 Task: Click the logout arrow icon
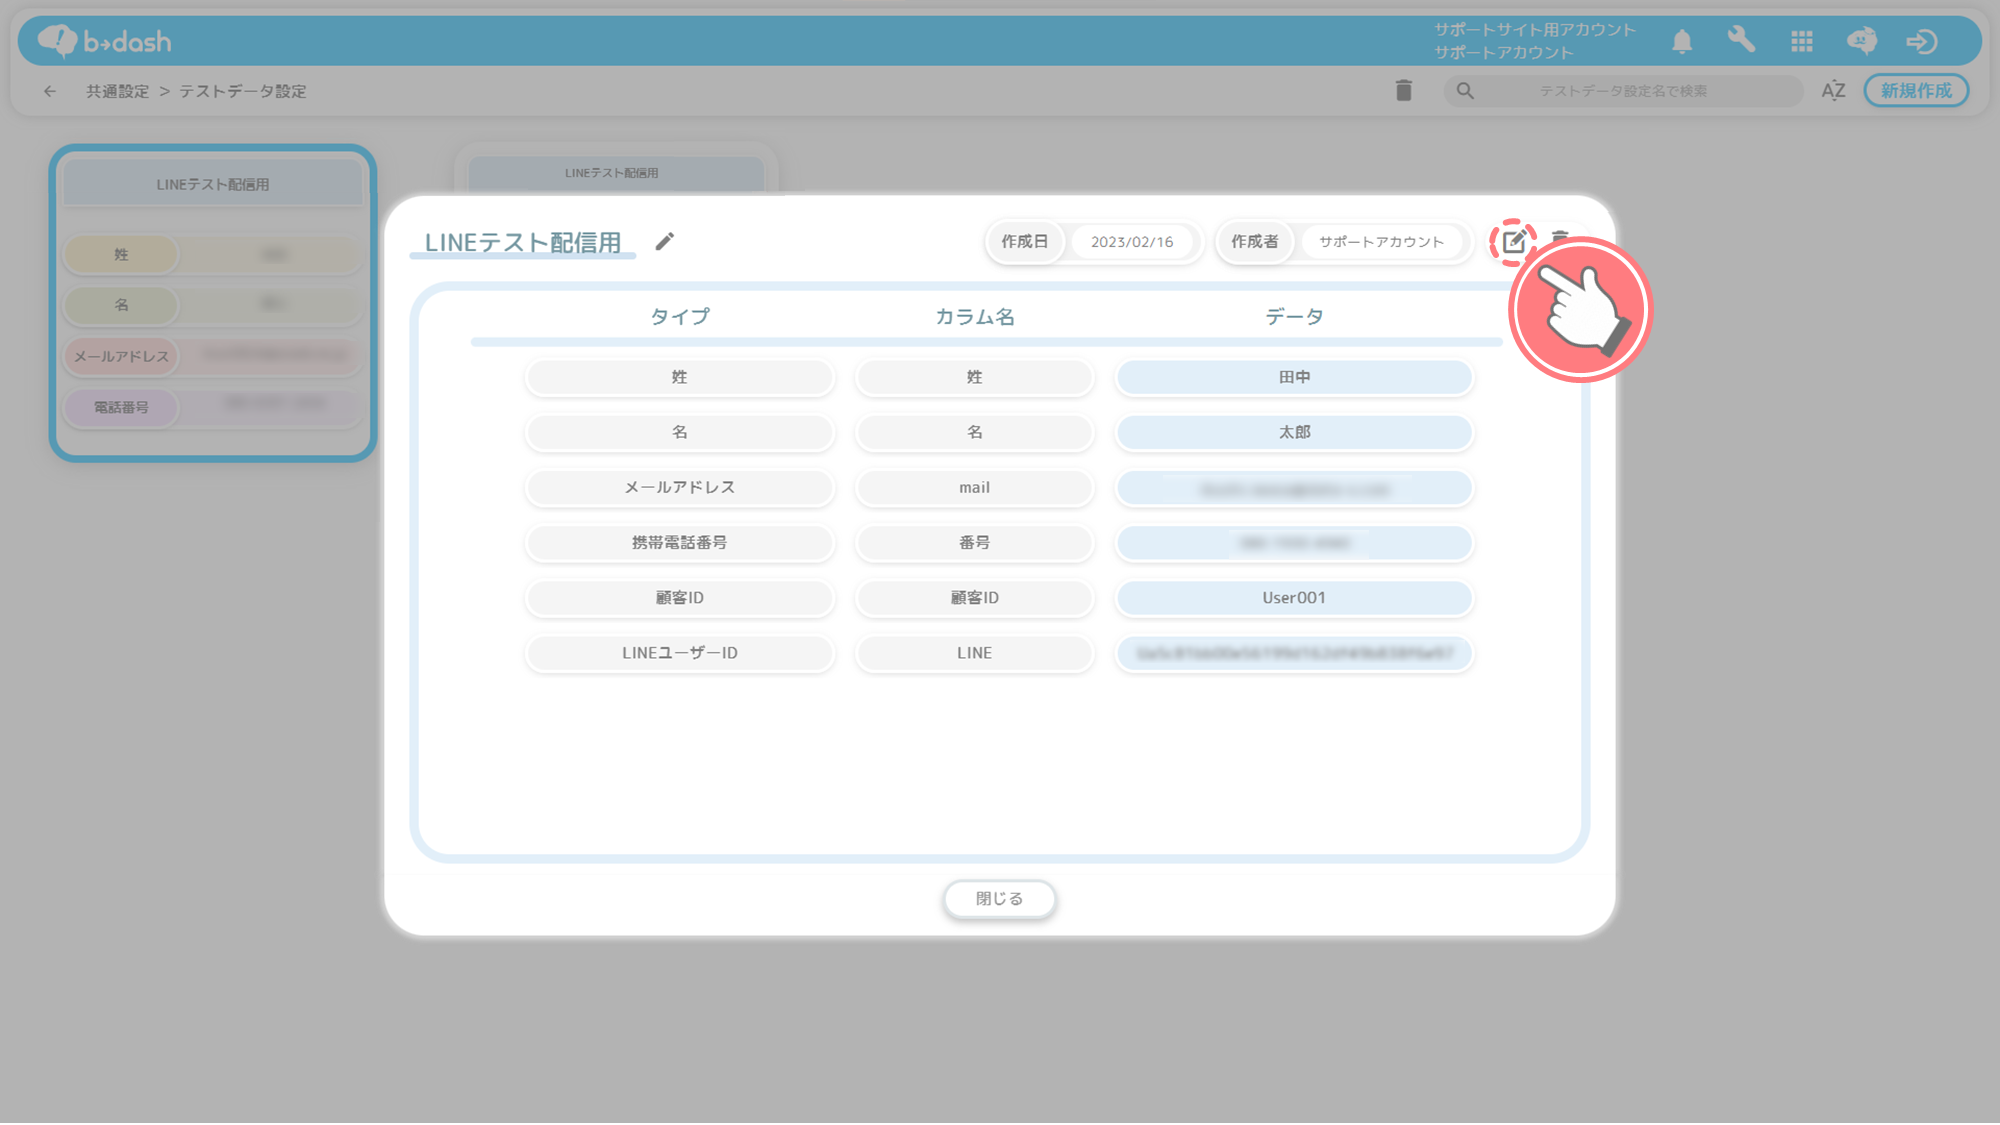[x=1921, y=42]
